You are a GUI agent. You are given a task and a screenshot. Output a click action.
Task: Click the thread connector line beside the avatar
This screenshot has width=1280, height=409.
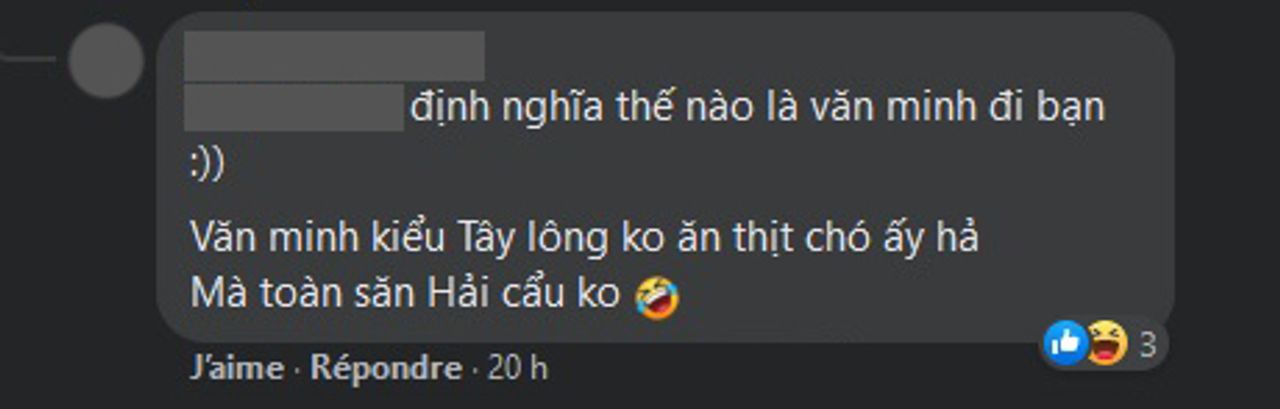(x=28, y=60)
